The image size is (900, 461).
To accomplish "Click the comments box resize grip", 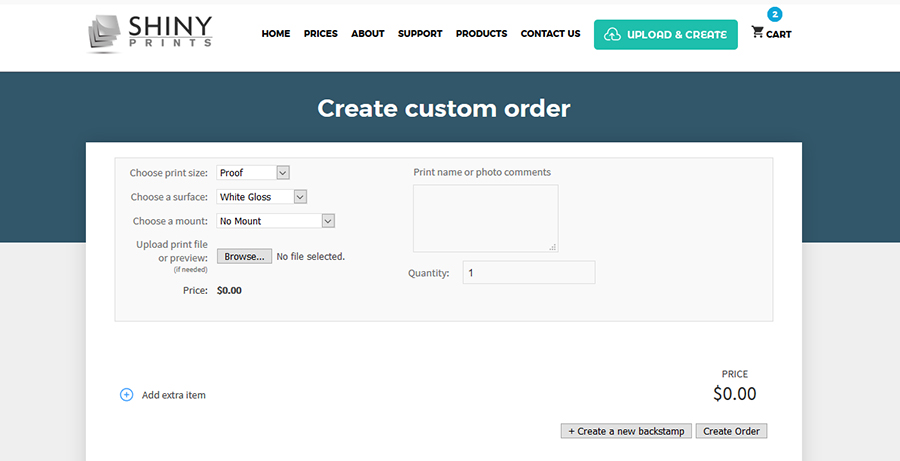I will [x=553, y=247].
